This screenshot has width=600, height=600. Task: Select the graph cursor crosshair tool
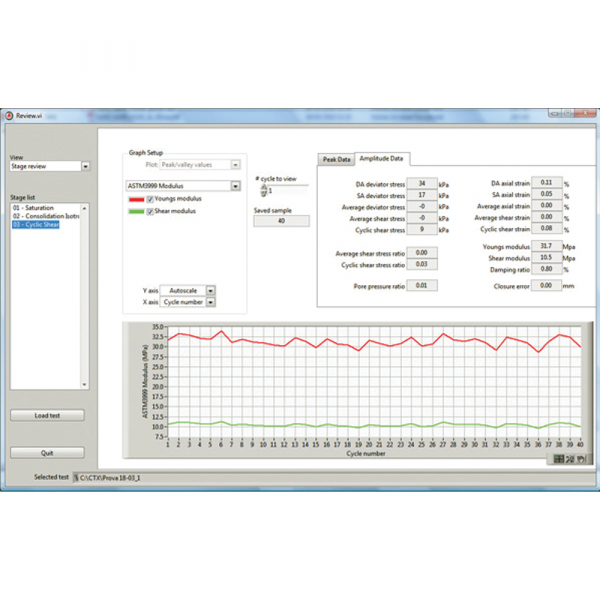click(x=558, y=458)
